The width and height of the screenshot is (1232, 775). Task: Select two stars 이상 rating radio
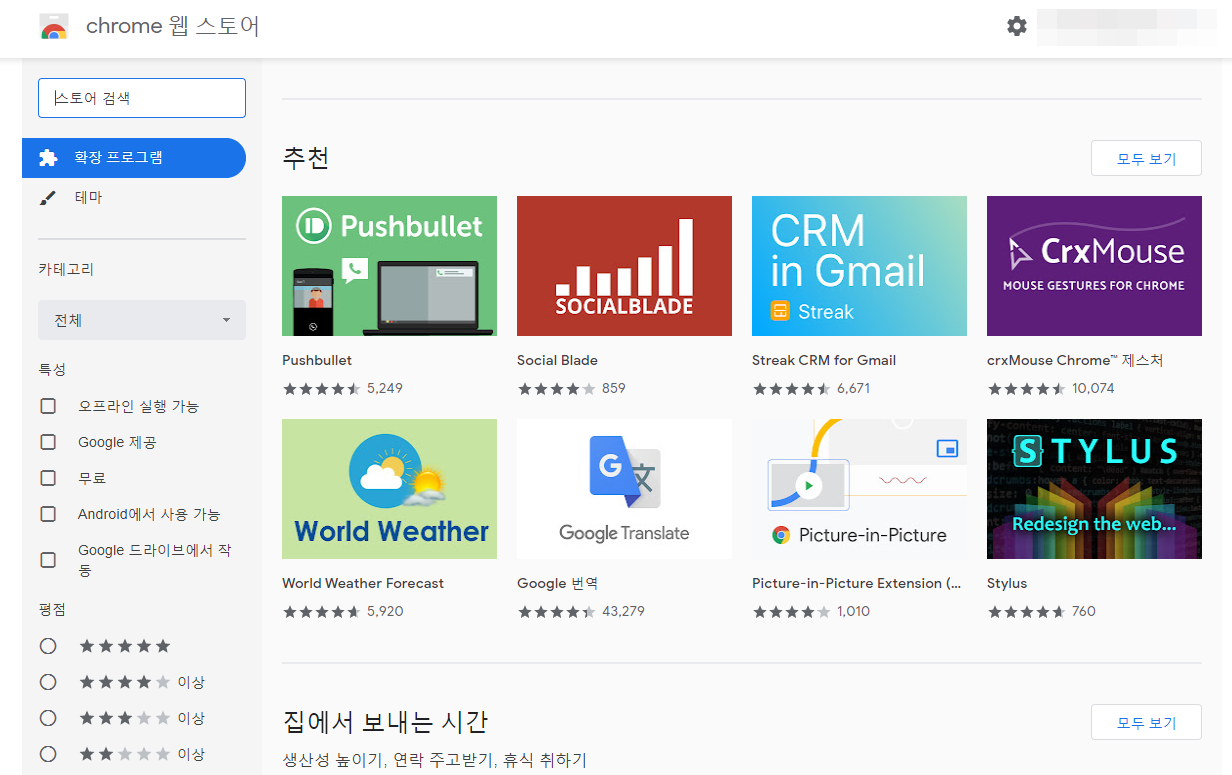coord(48,754)
